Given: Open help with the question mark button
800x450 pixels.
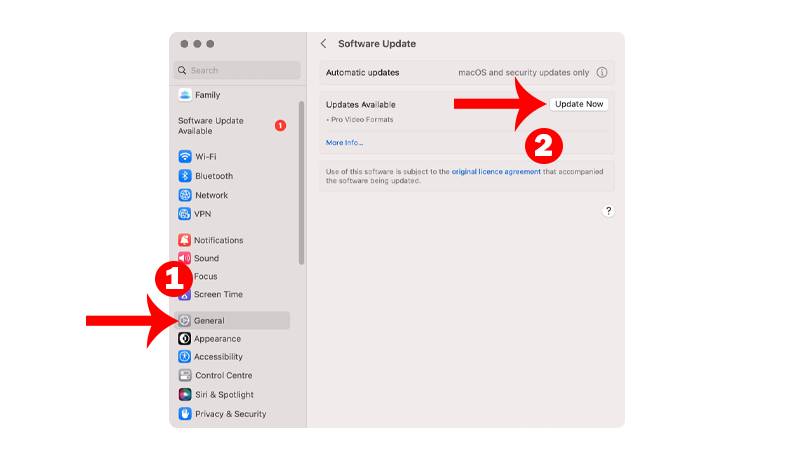Looking at the screenshot, I should [608, 211].
